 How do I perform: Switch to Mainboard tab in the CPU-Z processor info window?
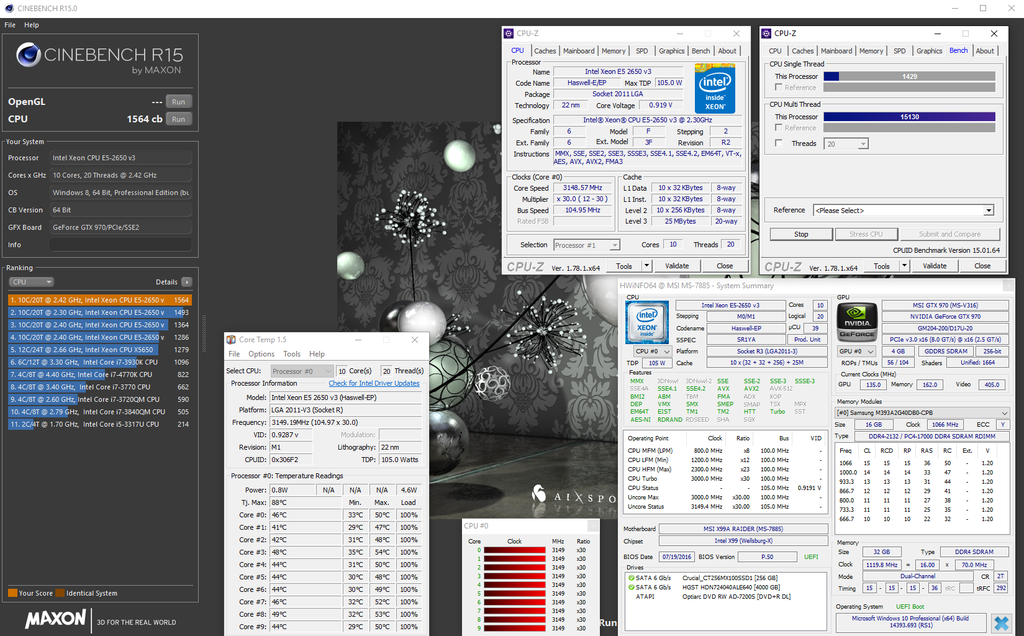coord(579,51)
